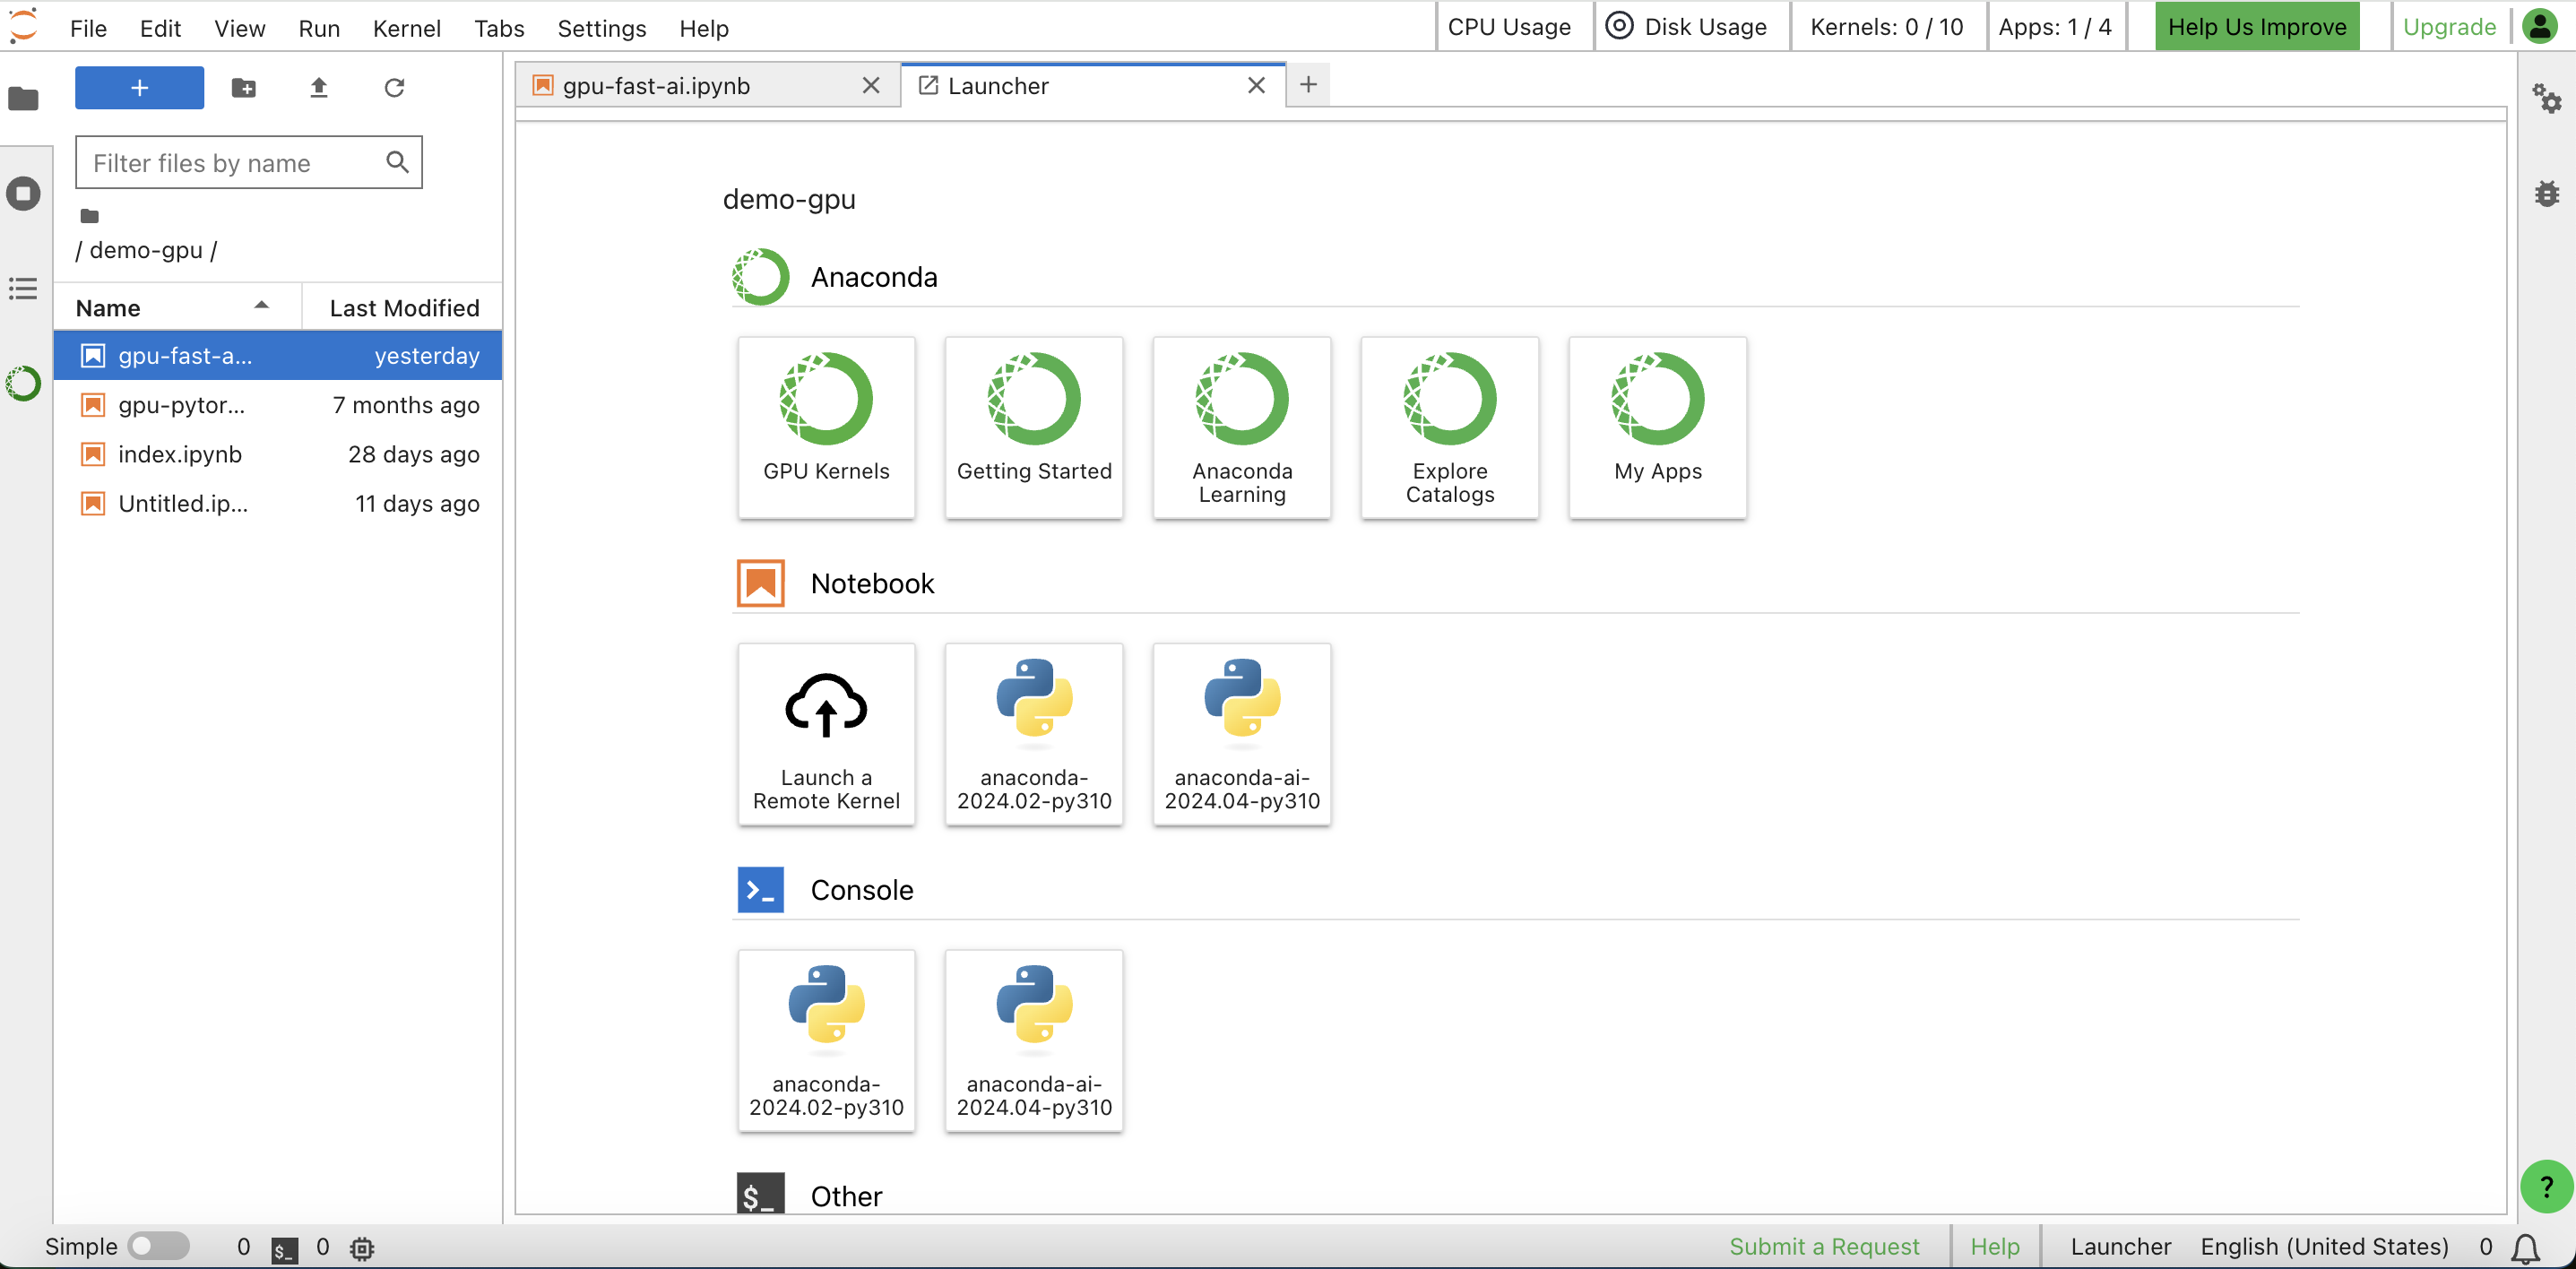Open the Help menu
This screenshot has width=2576, height=1269.
coord(704,28)
